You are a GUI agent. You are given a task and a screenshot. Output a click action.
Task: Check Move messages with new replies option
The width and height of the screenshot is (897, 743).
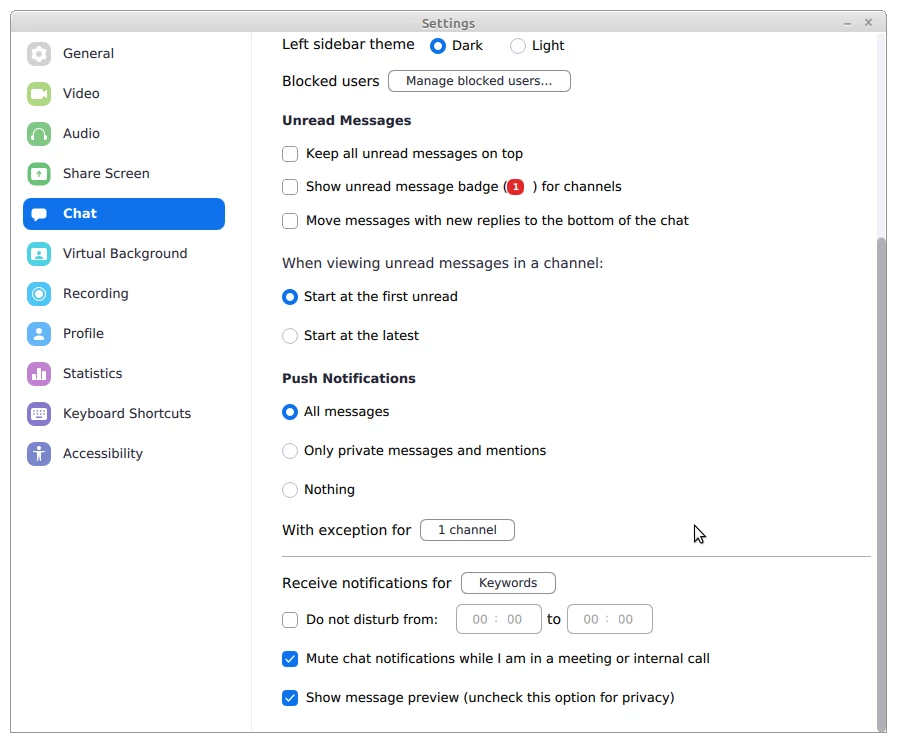click(x=290, y=221)
